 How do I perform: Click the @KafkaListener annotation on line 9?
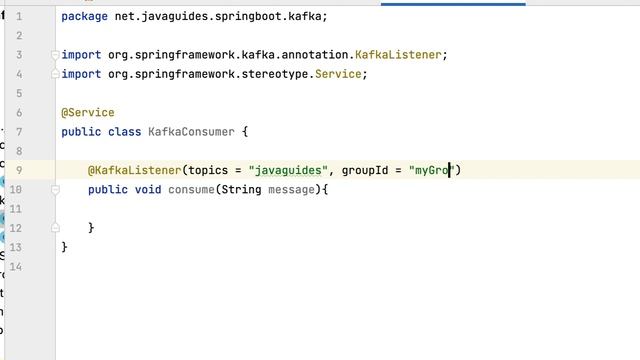134,170
